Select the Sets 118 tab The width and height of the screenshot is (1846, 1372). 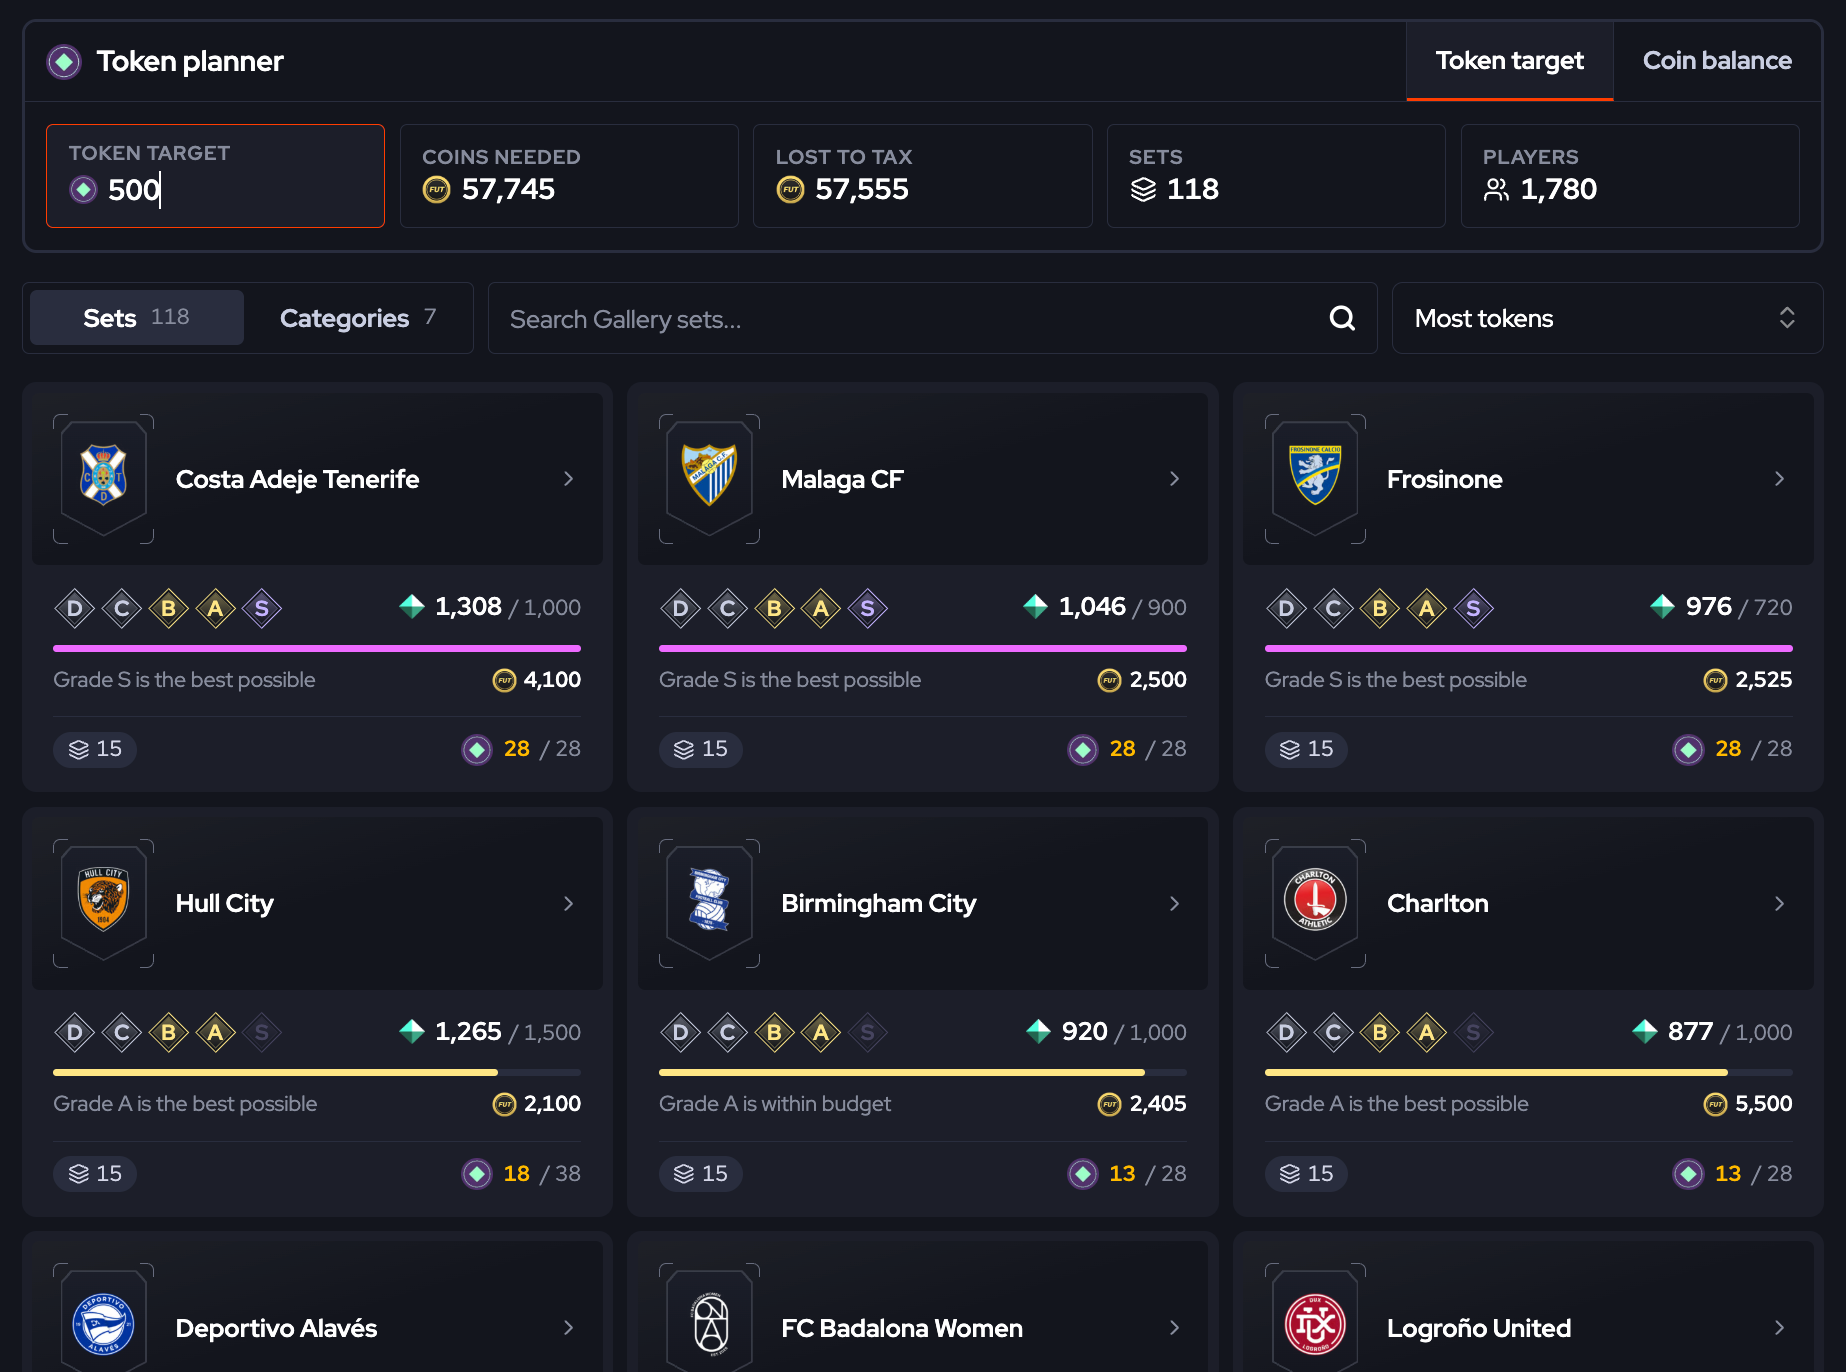pos(137,318)
